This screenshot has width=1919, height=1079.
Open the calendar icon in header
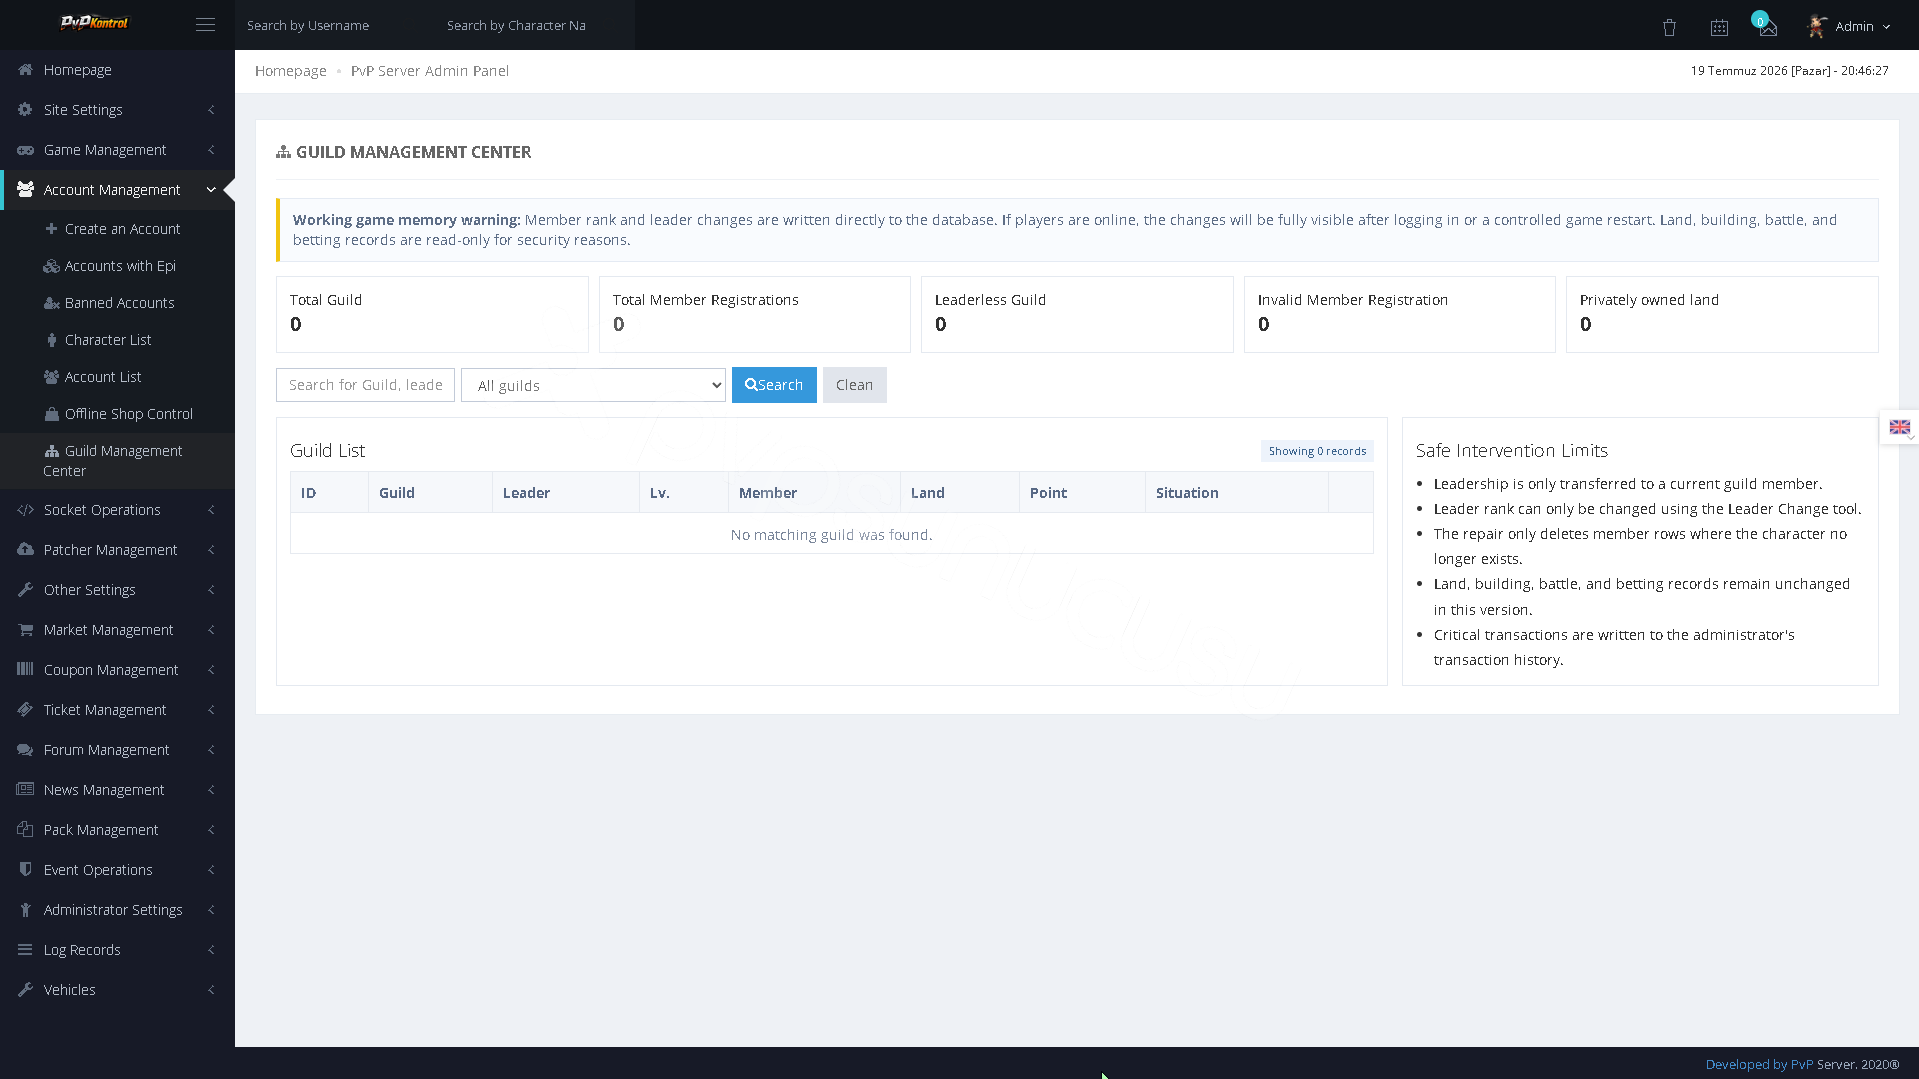[x=1719, y=28]
